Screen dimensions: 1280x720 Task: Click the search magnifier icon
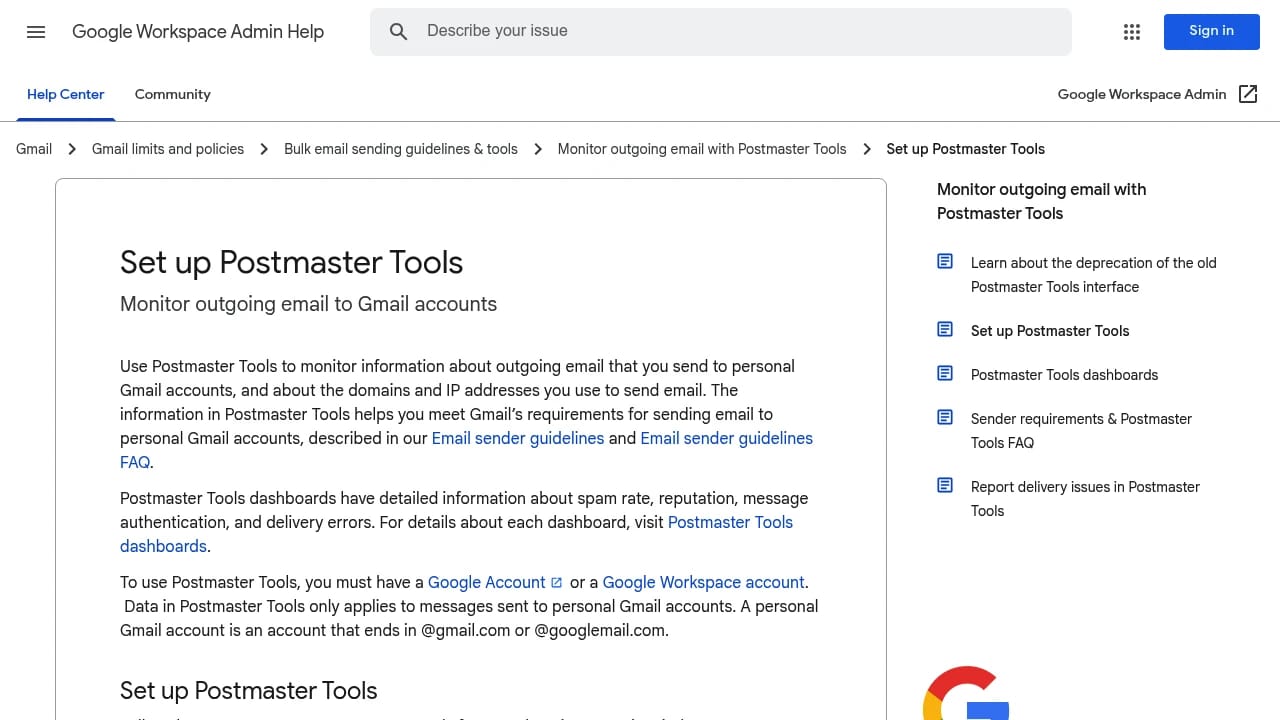[398, 31]
